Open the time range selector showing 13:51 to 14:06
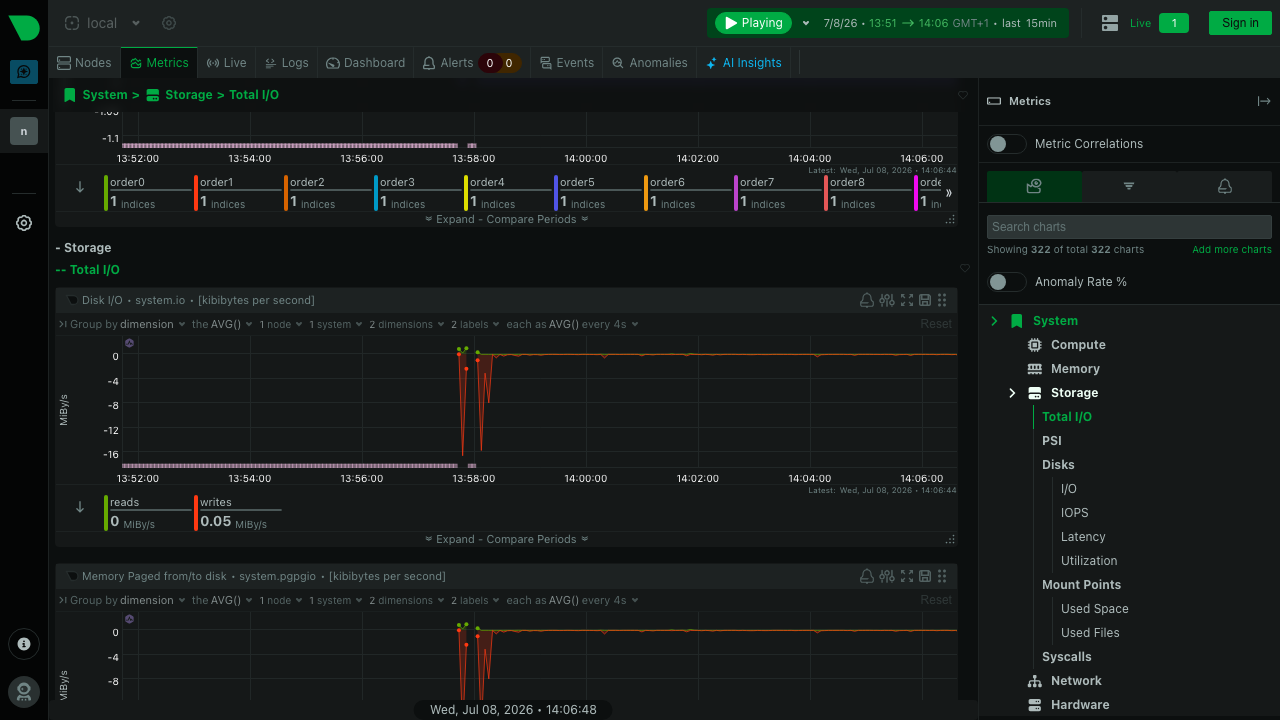The height and width of the screenshot is (720, 1280). 940,23
